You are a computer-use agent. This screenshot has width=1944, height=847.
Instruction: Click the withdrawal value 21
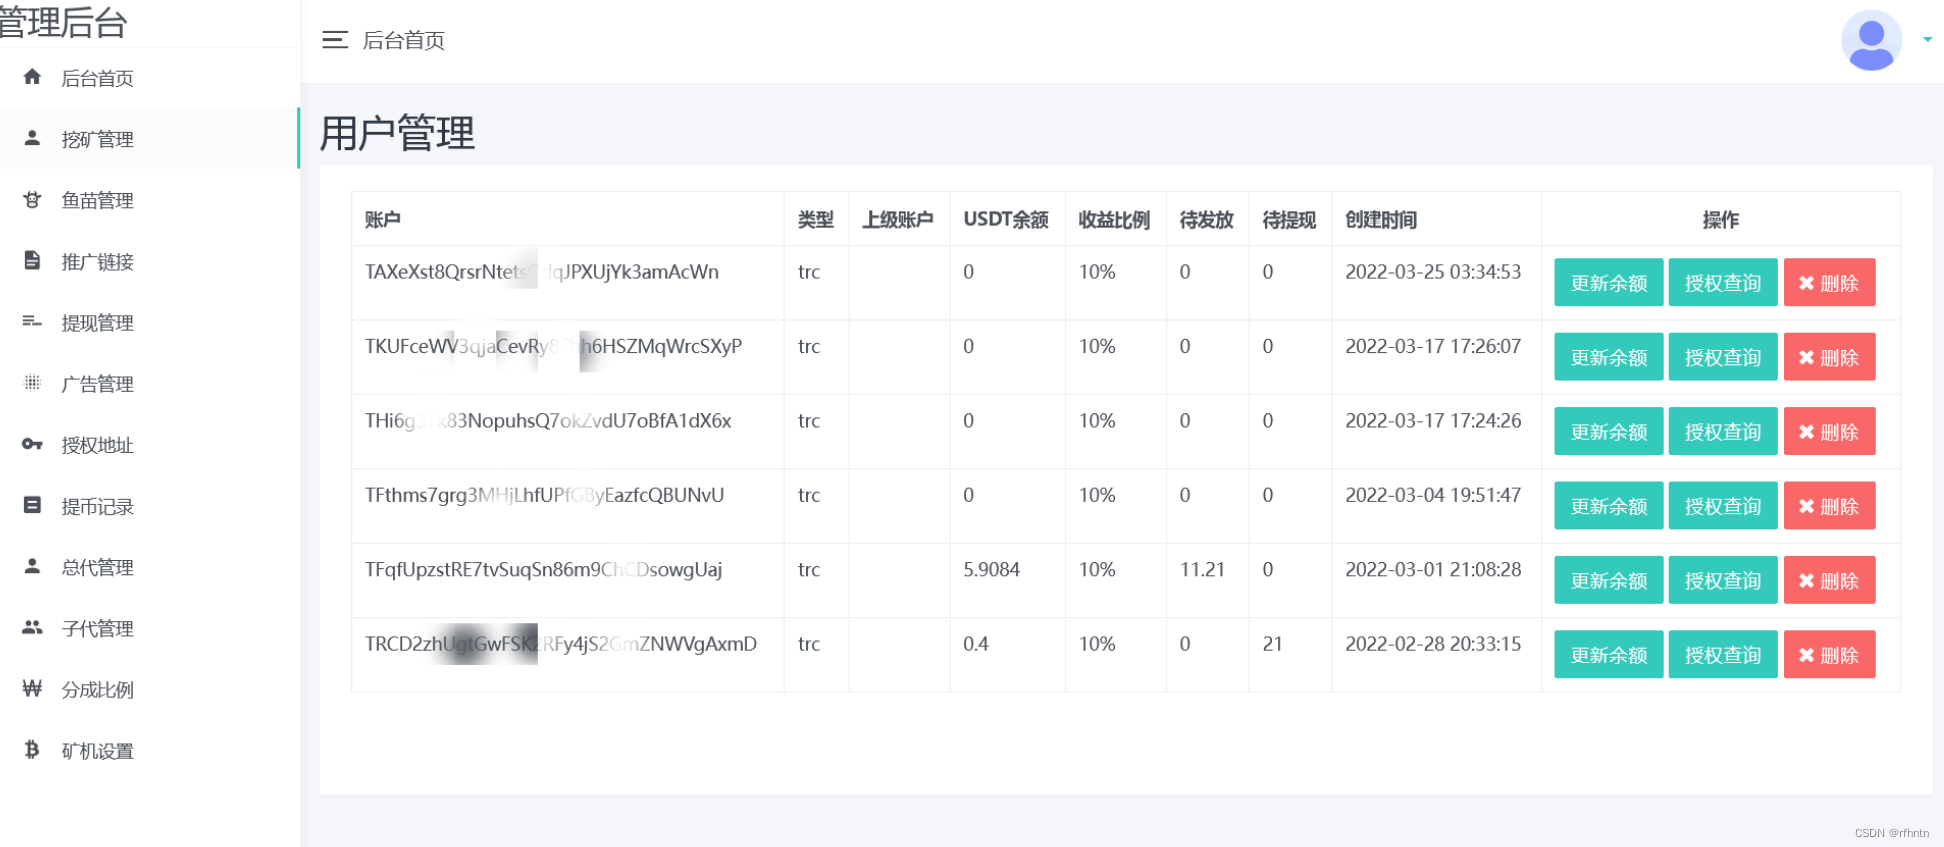tap(1272, 644)
